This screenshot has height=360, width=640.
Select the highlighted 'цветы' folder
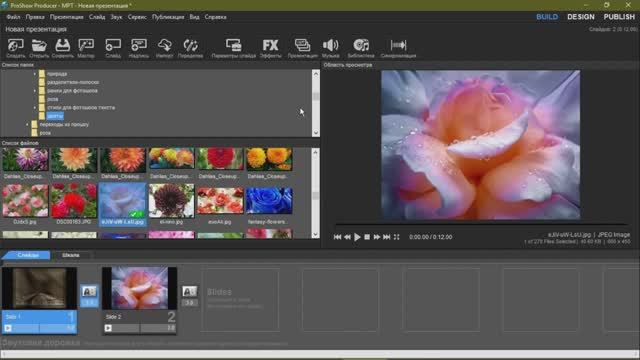[x=55, y=116]
